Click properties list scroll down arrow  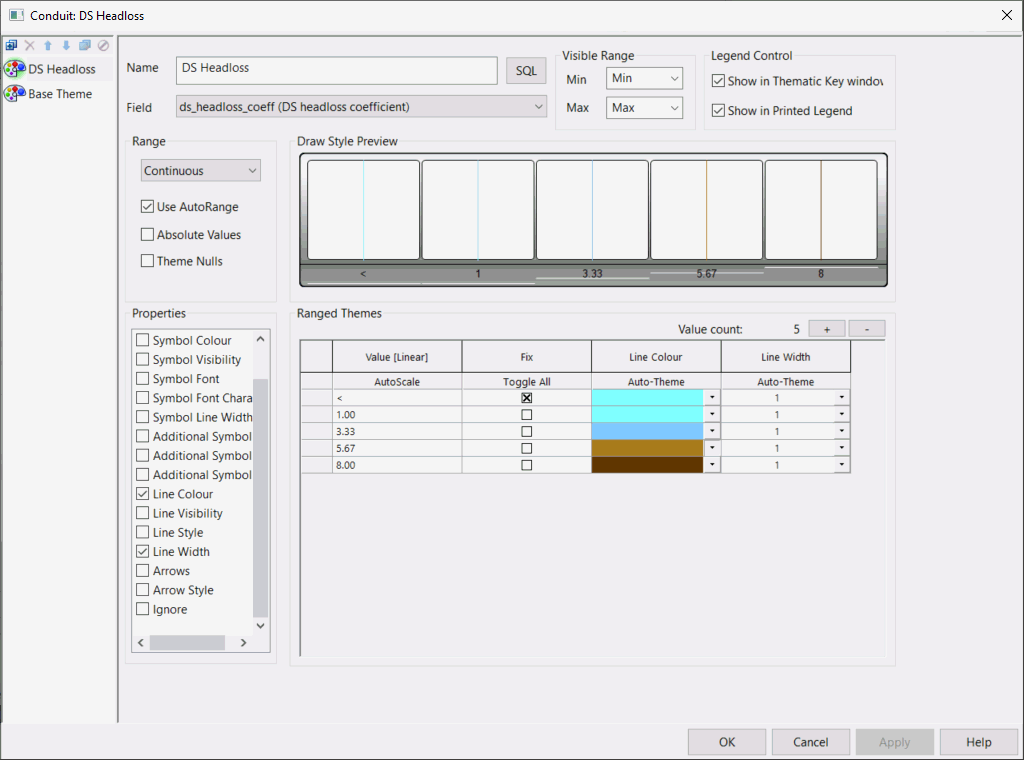[261, 625]
